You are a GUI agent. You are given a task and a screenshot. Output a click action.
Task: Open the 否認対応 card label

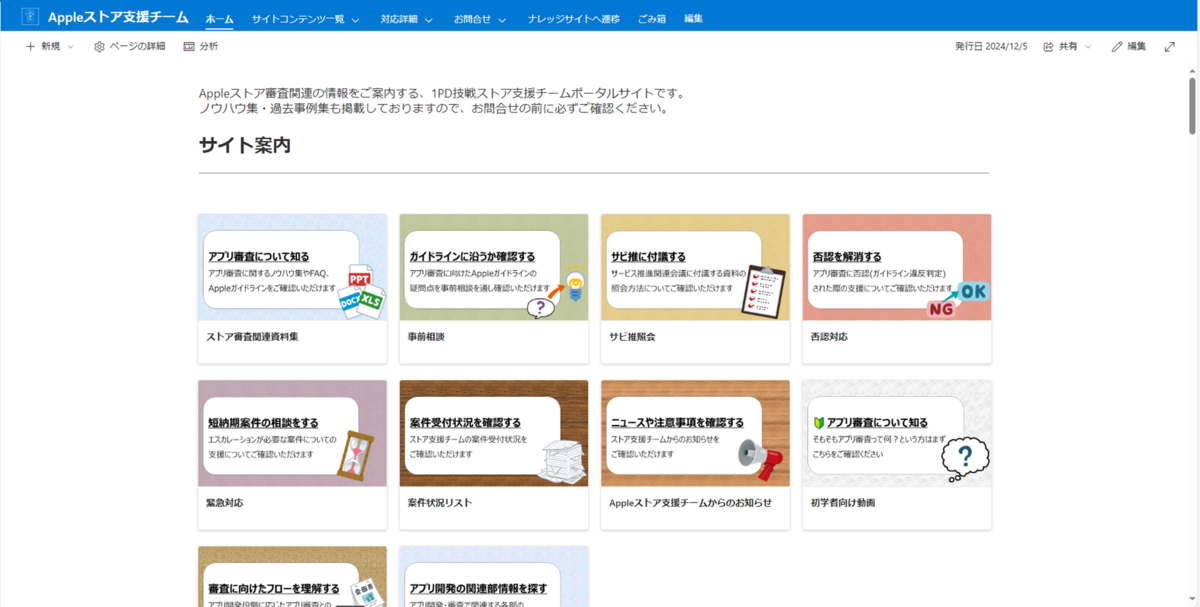829,337
